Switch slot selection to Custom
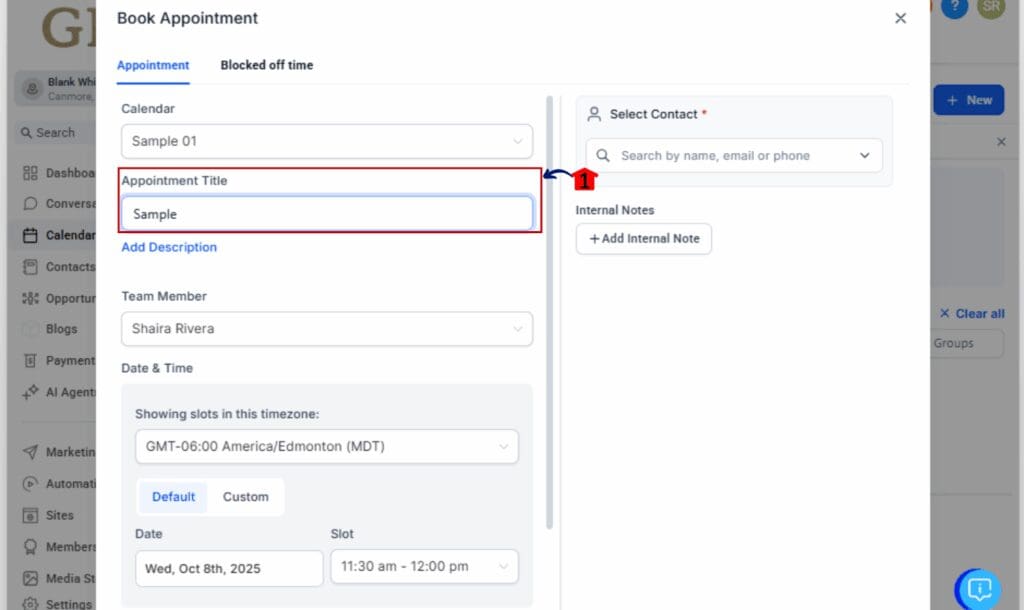1024x610 pixels. pyautogui.click(x=246, y=496)
